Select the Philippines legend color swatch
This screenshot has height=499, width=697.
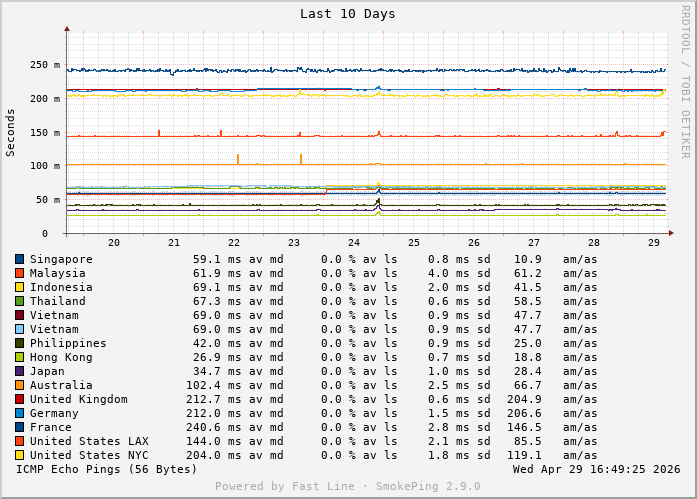(19, 343)
